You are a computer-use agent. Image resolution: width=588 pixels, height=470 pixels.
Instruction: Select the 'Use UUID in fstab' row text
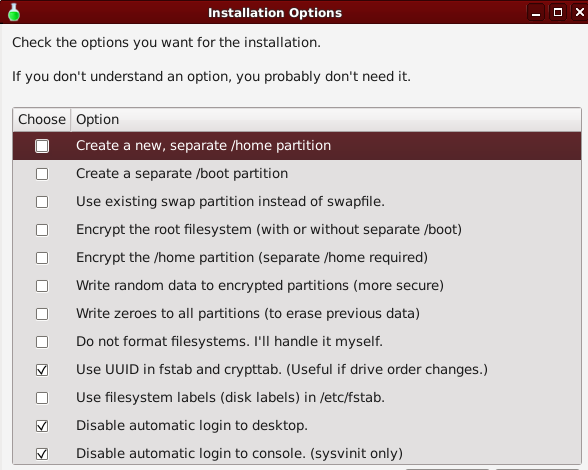tap(282, 369)
